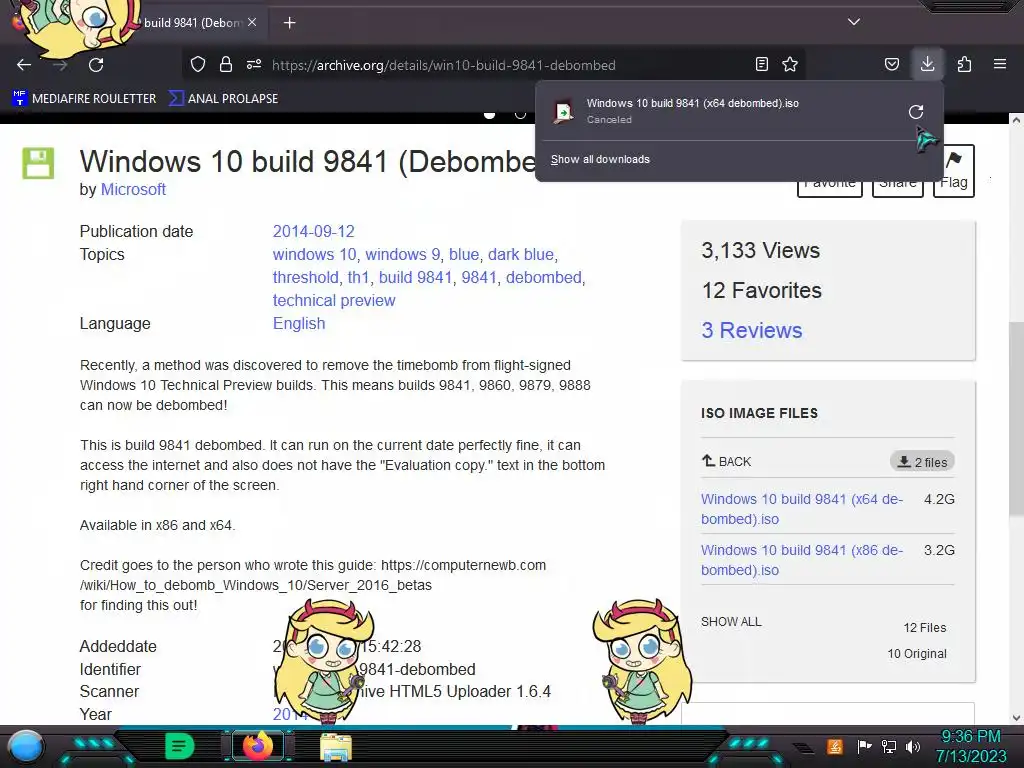Open the 'threshold' topic link
Screen dimensions: 1024x768
tap(306, 278)
